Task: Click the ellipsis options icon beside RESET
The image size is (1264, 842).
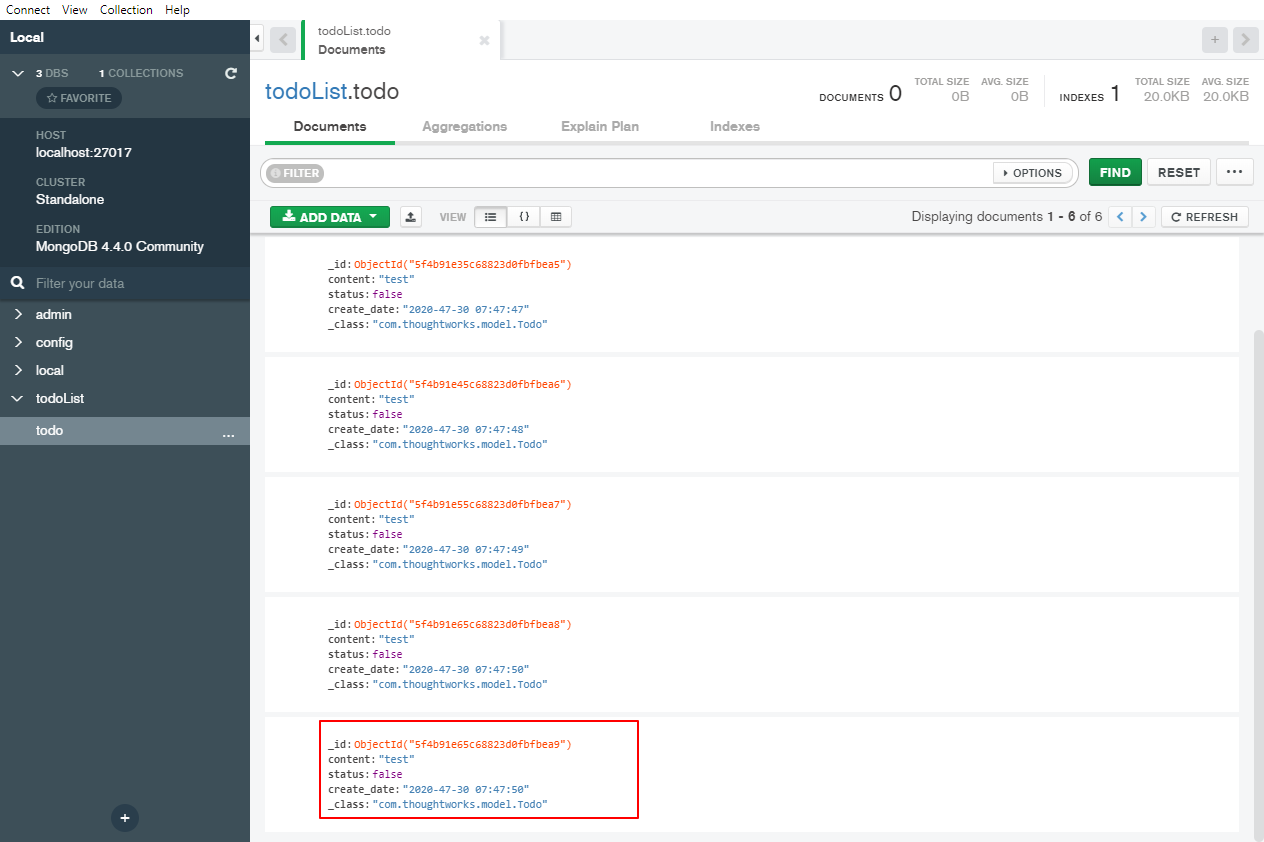Action: pyautogui.click(x=1234, y=171)
